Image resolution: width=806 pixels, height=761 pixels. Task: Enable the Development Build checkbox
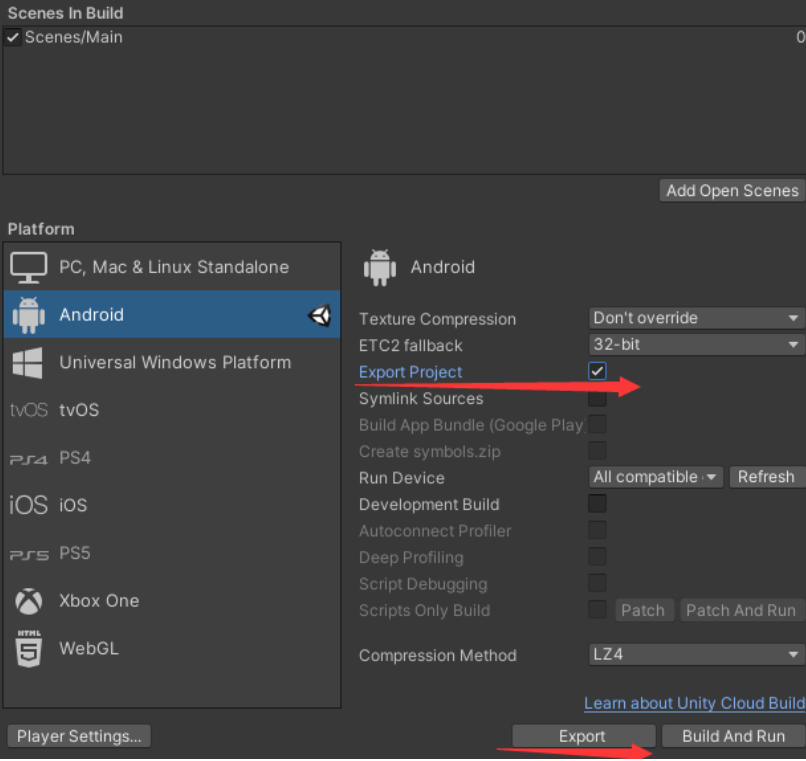coord(597,504)
